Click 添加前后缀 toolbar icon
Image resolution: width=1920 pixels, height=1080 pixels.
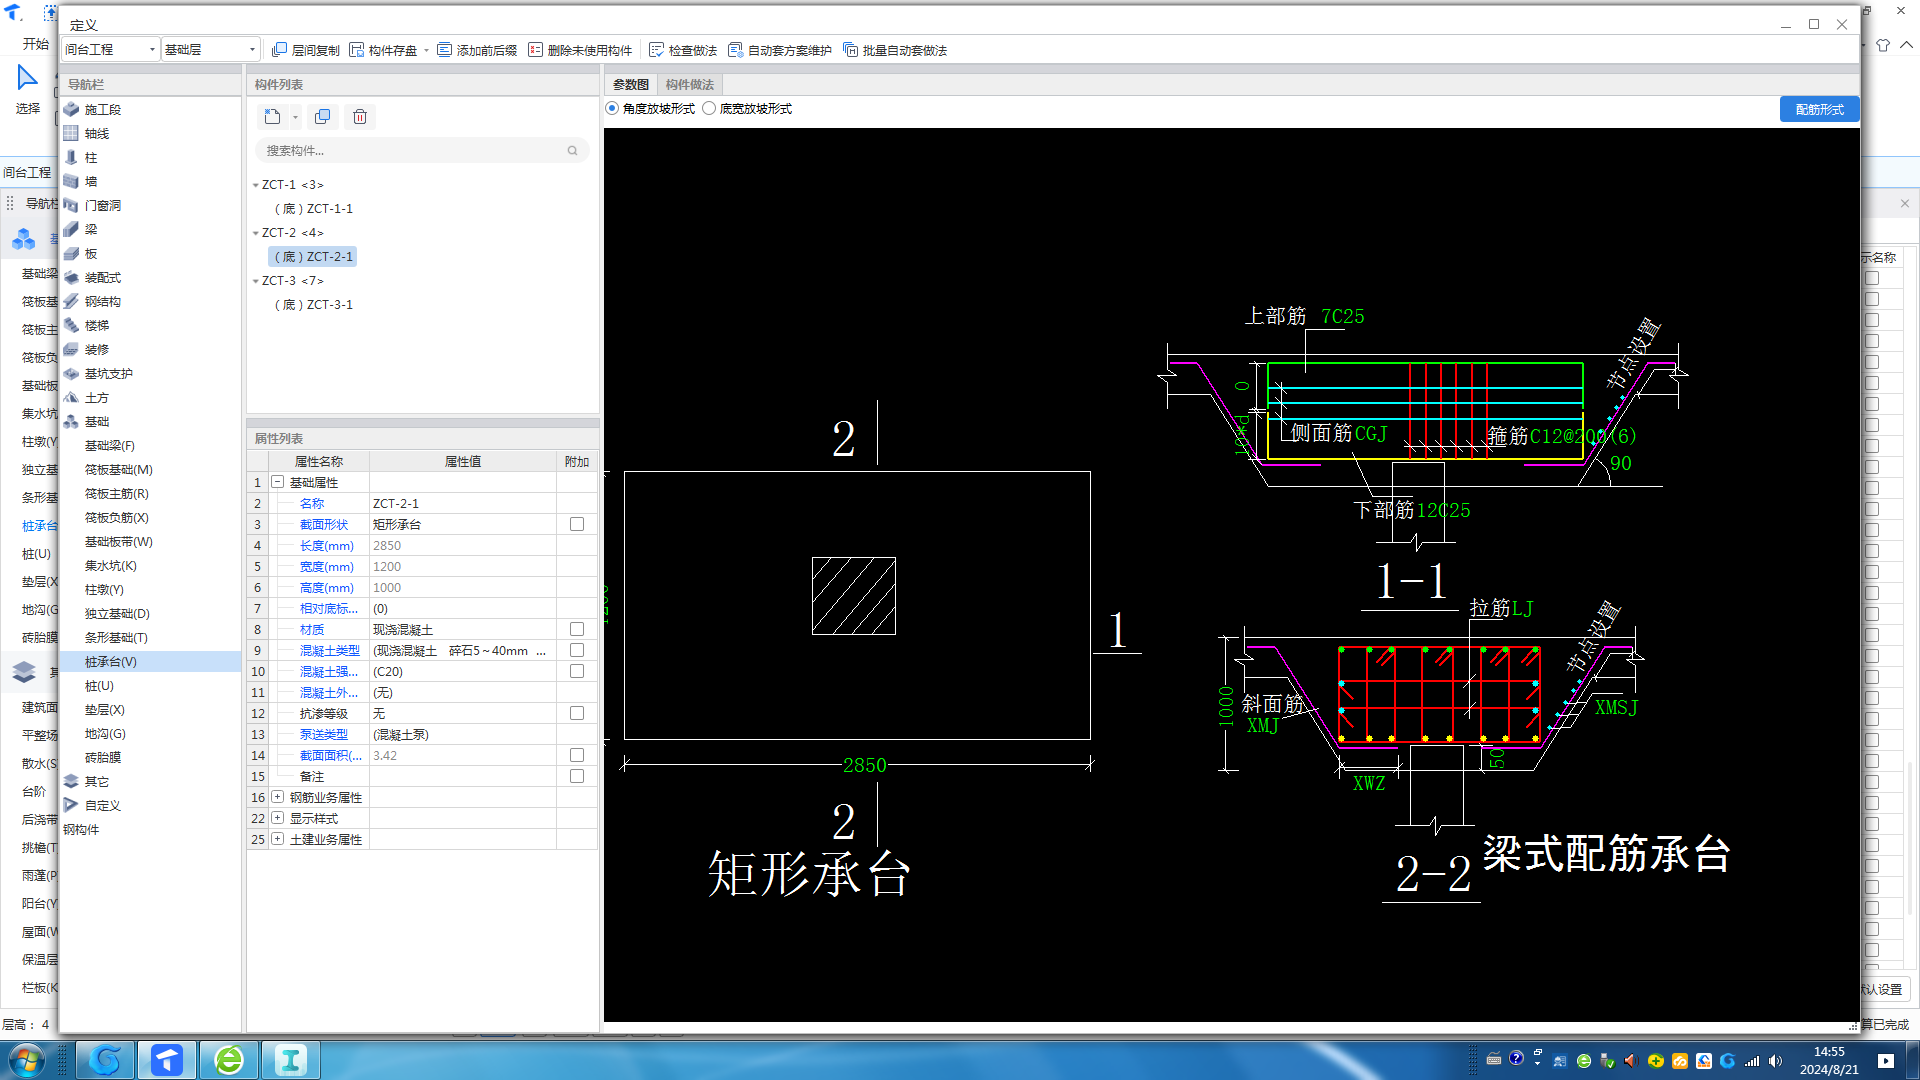pyautogui.click(x=445, y=50)
